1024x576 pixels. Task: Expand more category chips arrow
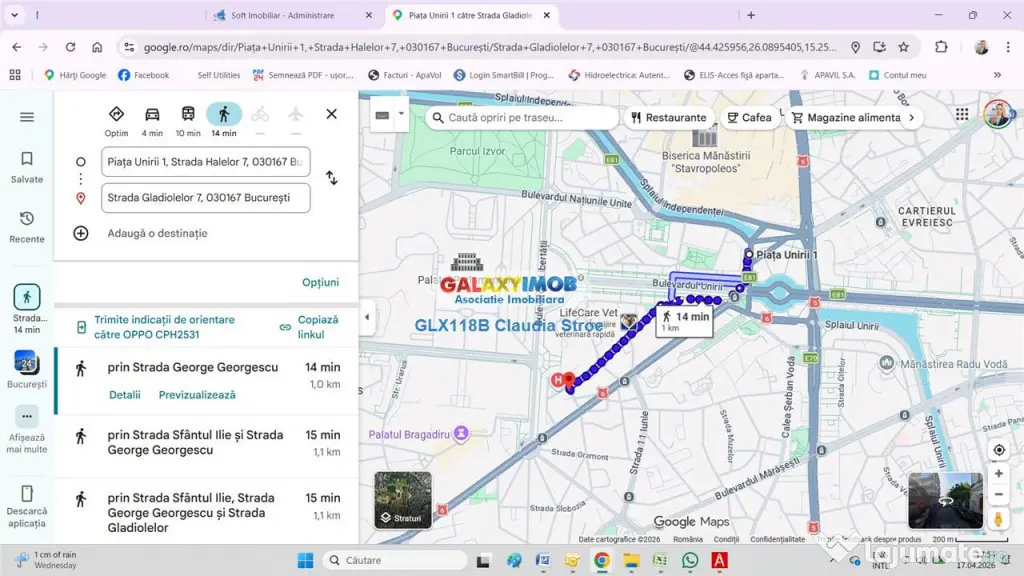pyautogui.click(x=912, y=118)
